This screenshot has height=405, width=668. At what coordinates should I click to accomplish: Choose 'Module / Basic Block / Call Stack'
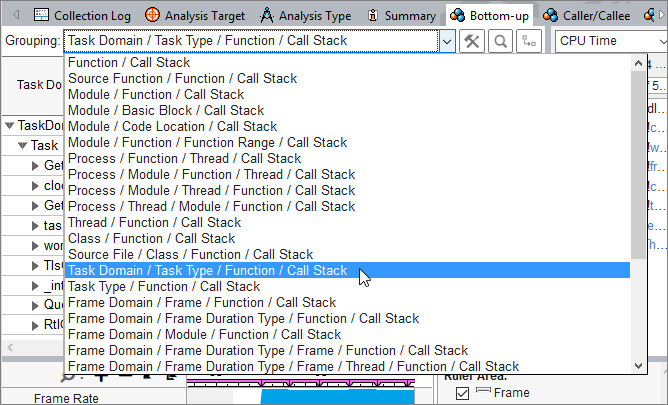tap(166, 110)
